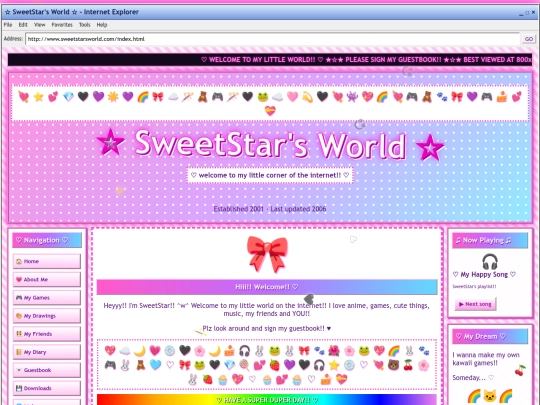Click the floppy disk icon on Downloads button

(19, 388)
